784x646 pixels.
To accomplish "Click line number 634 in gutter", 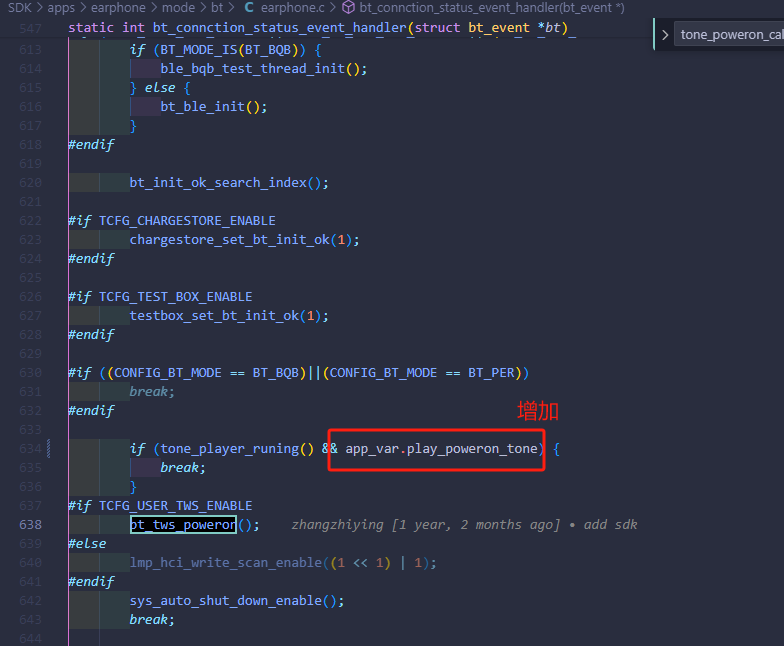I will 30,448.
